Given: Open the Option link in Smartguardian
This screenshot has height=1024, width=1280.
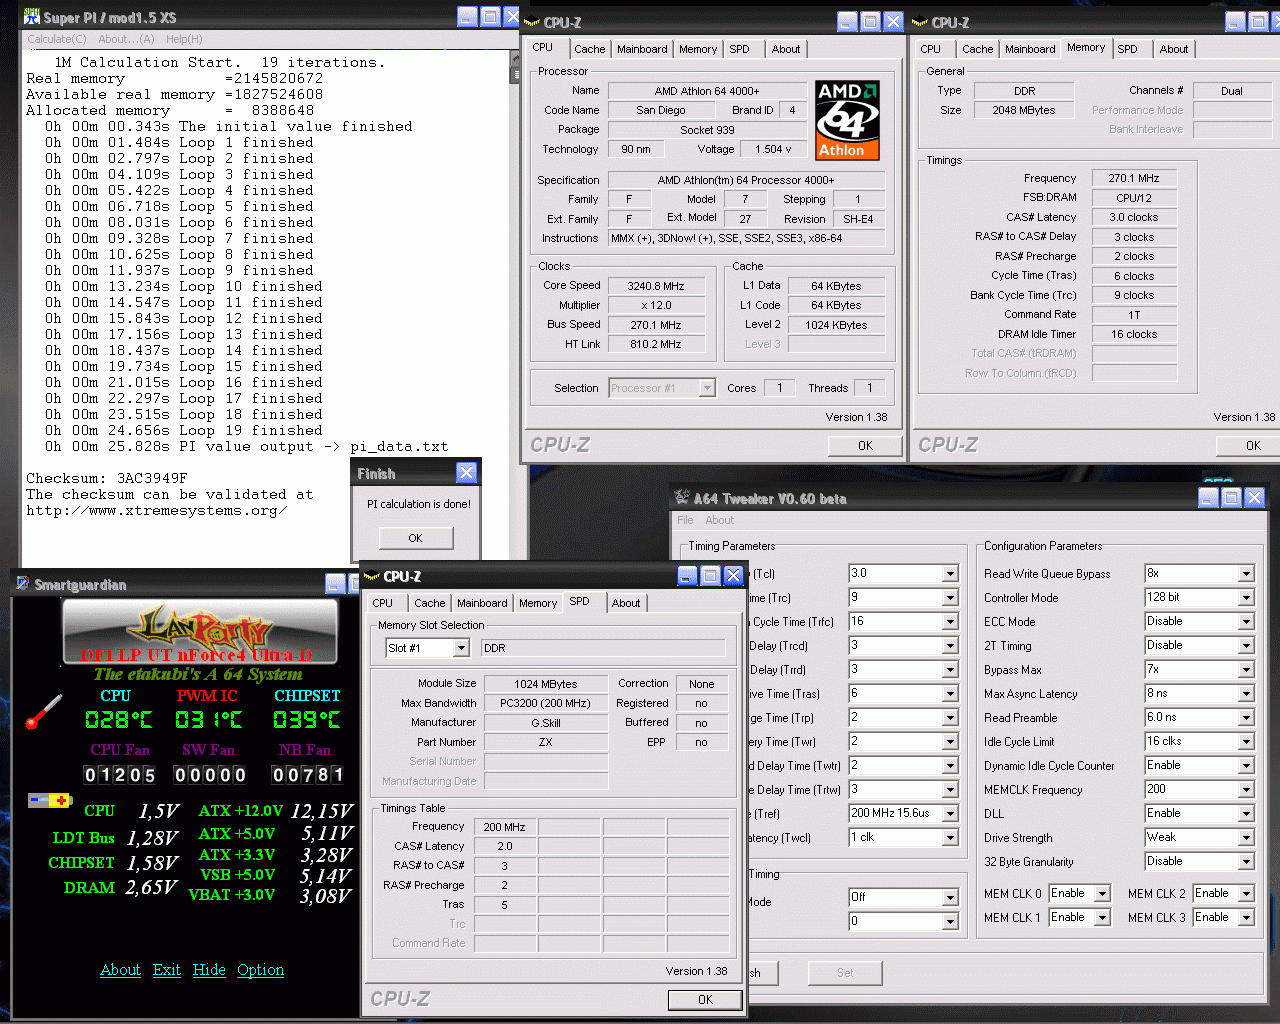Looking at the screenshot, I should coord(260,970).
